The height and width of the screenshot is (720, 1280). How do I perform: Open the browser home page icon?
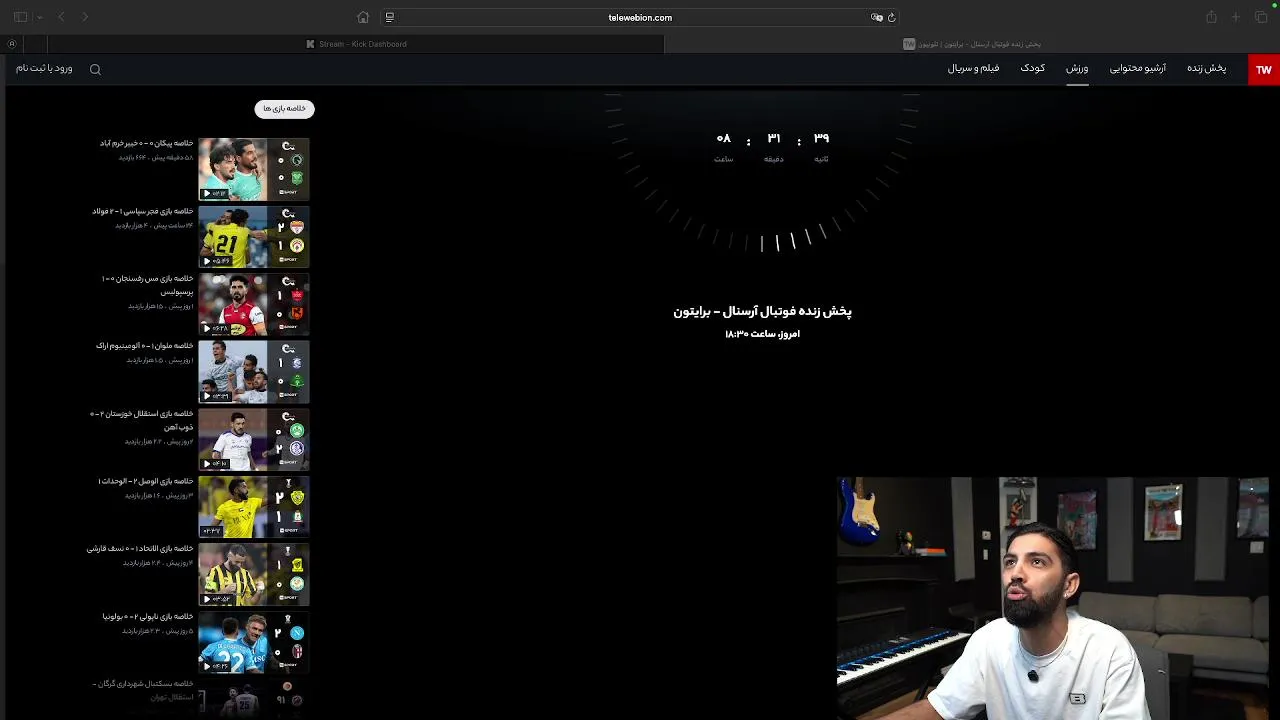point(363,17)
